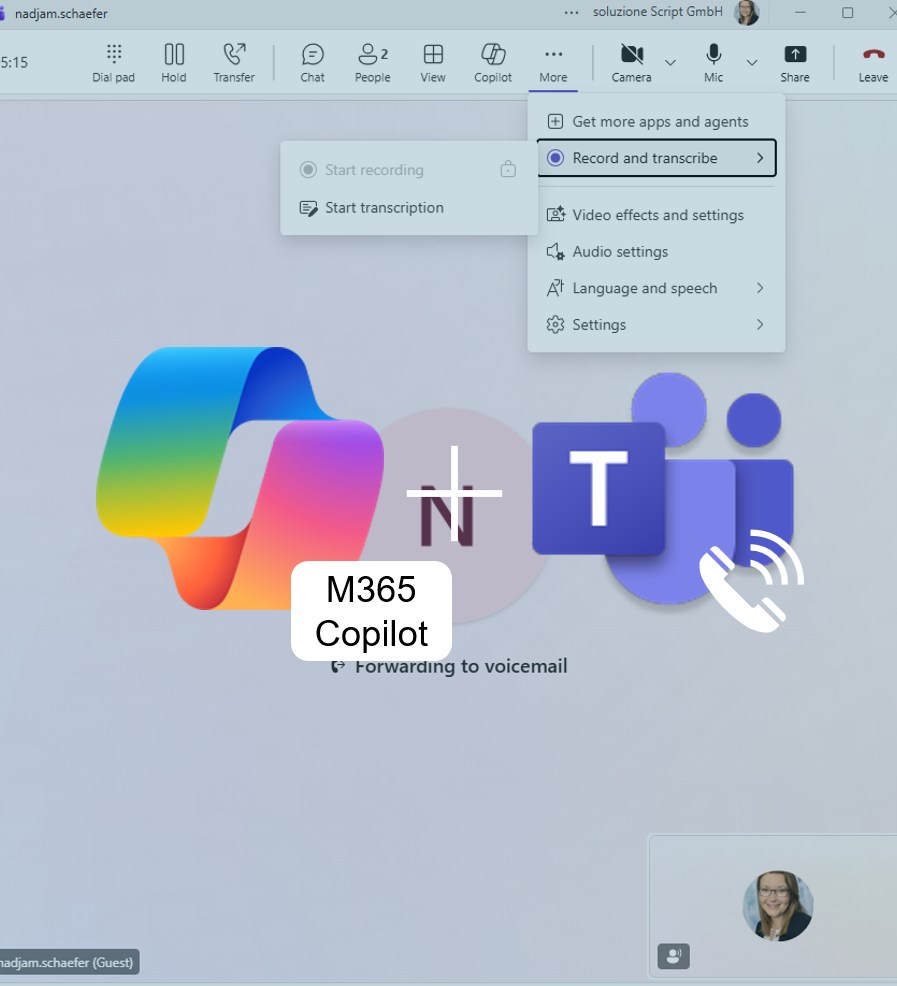Launch Copilot from the toolbar

point(493,62)
